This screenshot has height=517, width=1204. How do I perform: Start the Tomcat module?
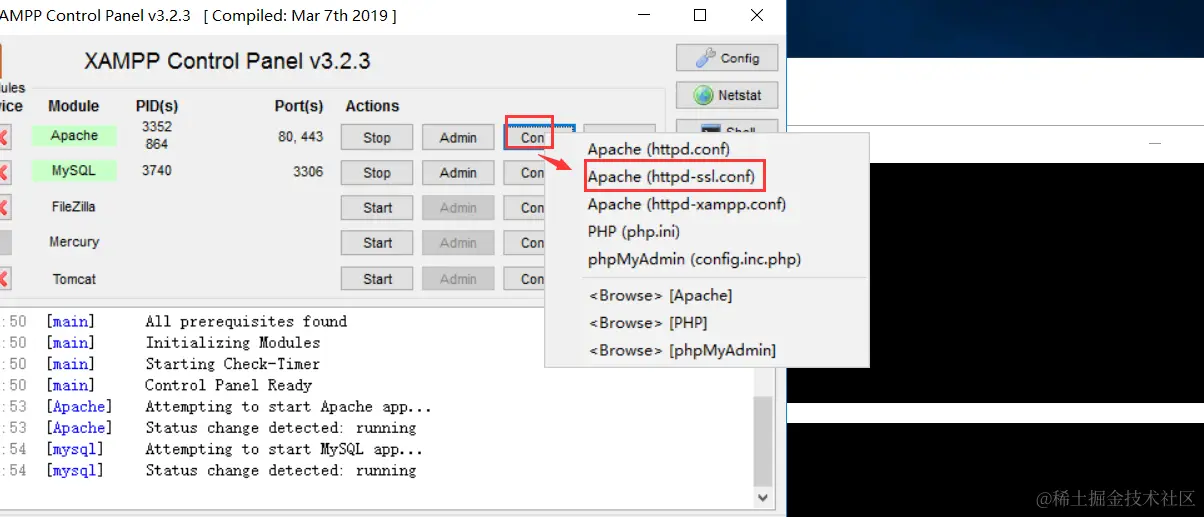coord(377,278)
